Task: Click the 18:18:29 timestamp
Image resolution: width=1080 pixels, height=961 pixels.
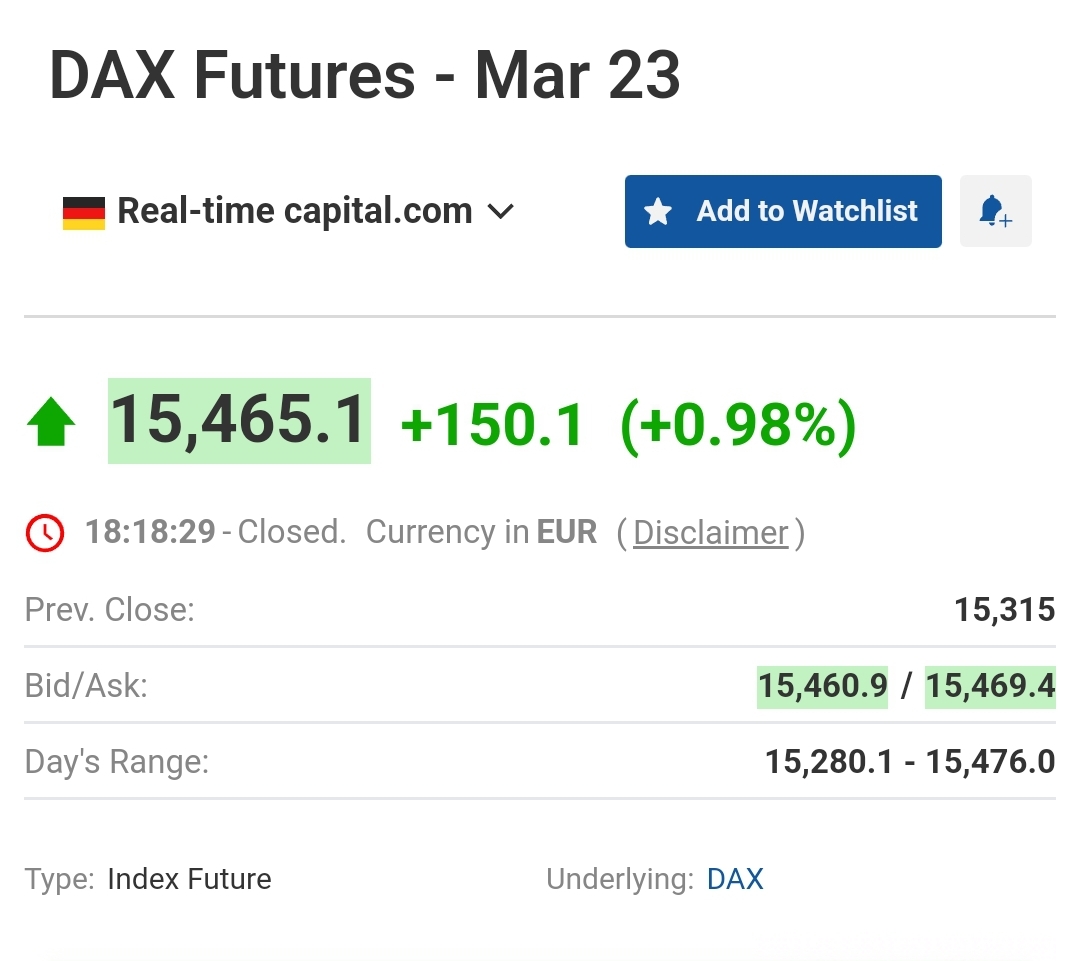Action: pos(150,533)
